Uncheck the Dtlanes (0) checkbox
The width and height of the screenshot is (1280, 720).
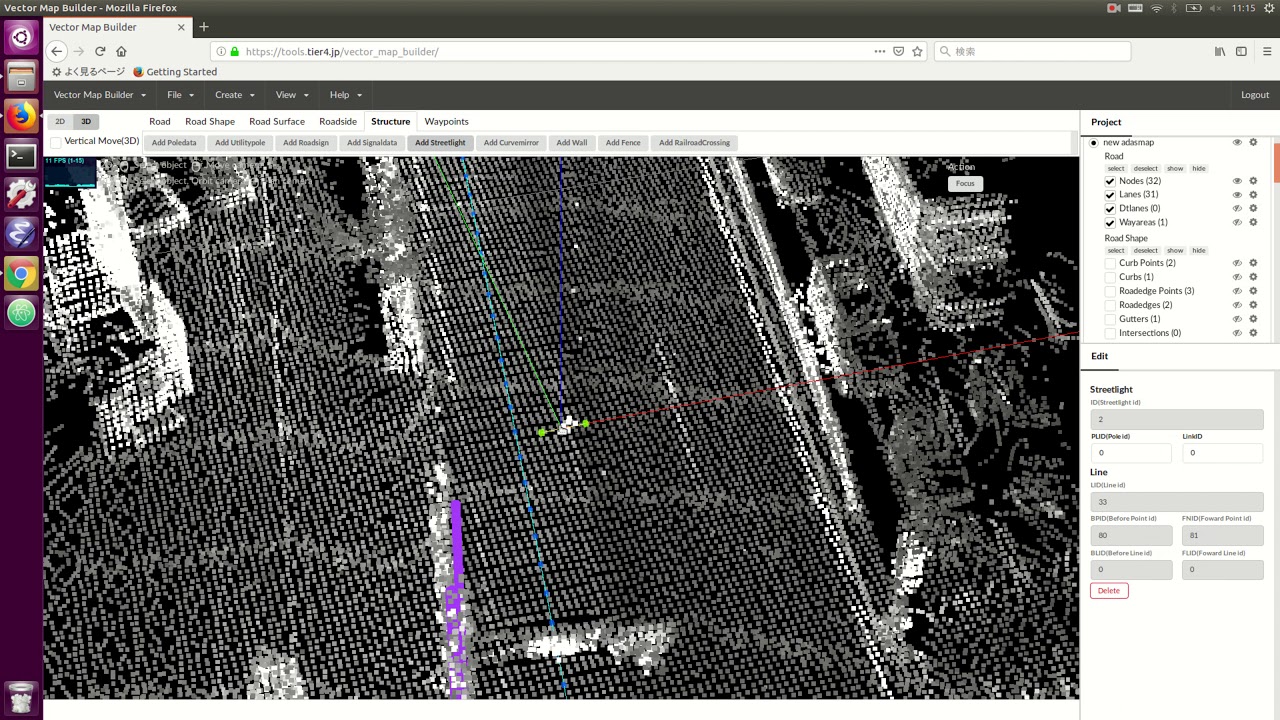(x=1110, y=208)
